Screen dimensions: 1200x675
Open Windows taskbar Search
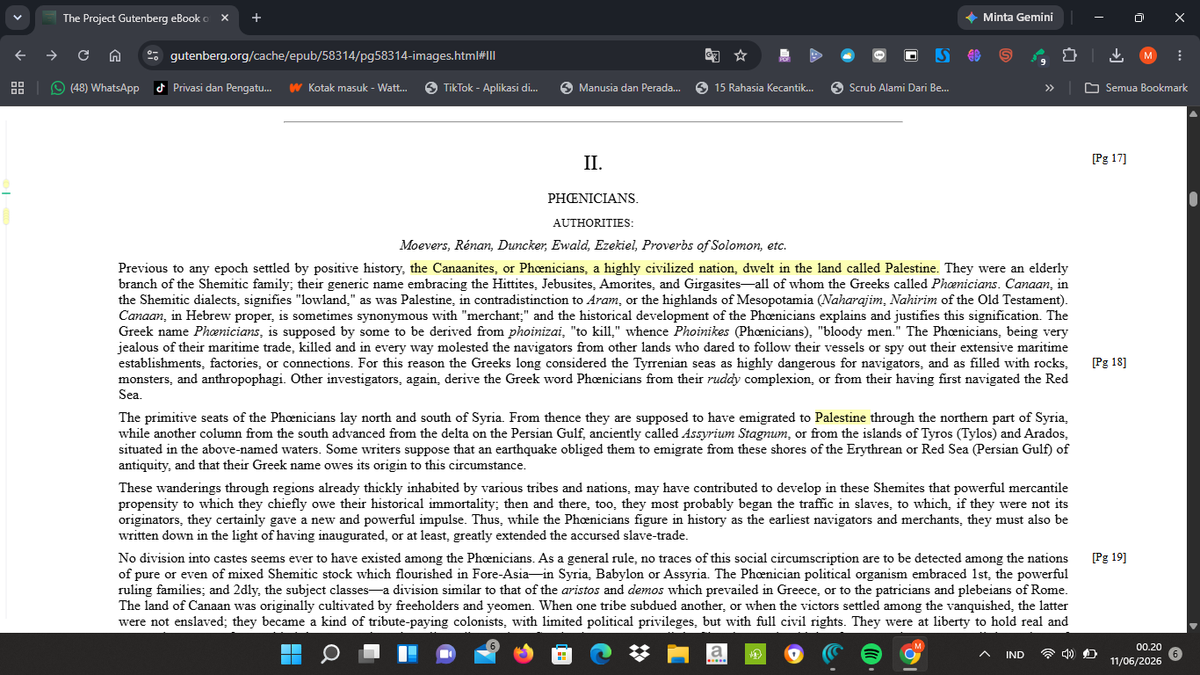tap(331, 654)
